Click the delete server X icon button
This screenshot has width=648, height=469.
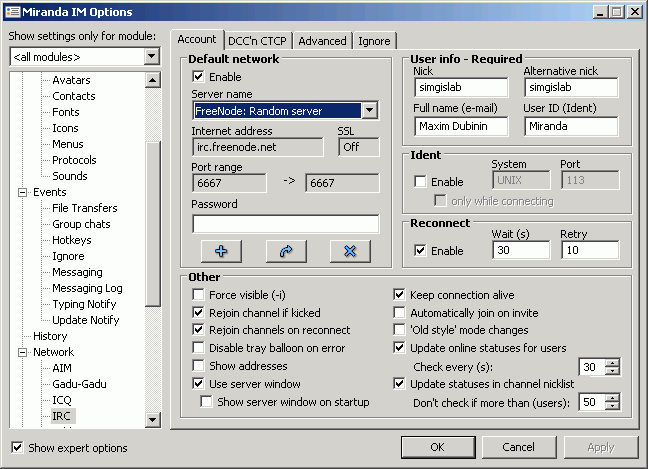[350, 251]
